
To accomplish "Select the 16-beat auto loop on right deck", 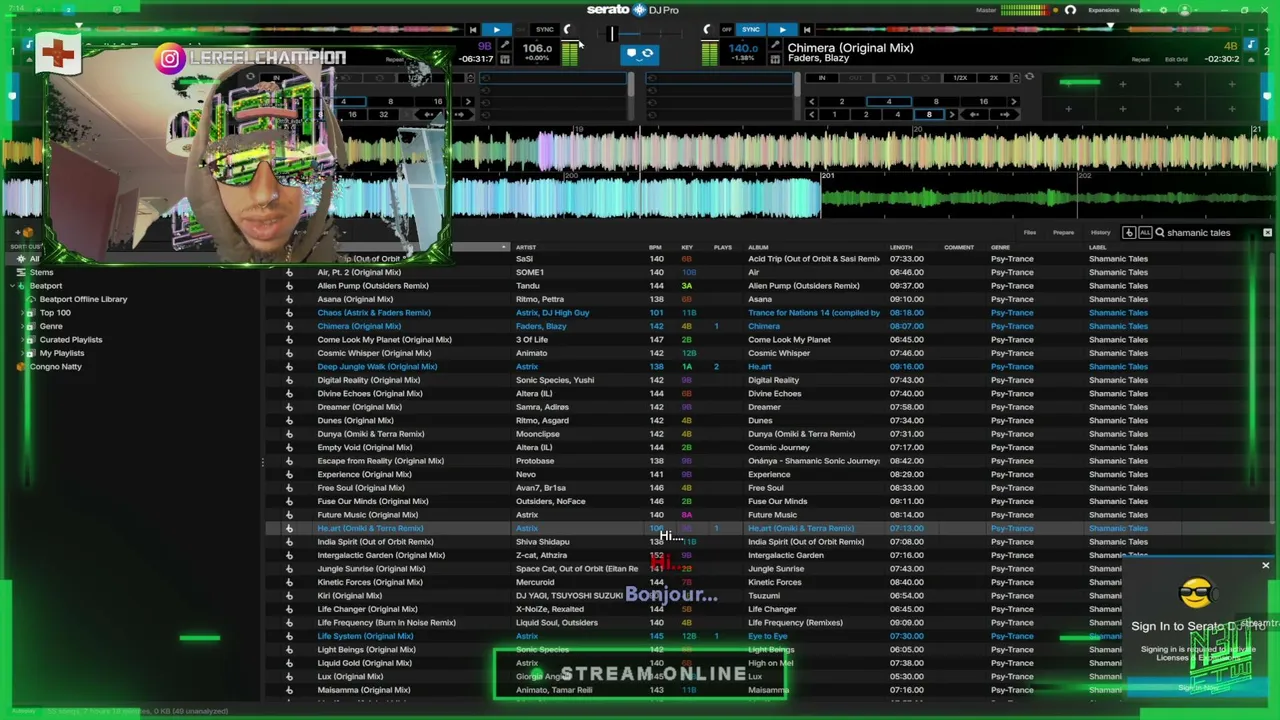I will pyautogui.click(x=983, y=102).
